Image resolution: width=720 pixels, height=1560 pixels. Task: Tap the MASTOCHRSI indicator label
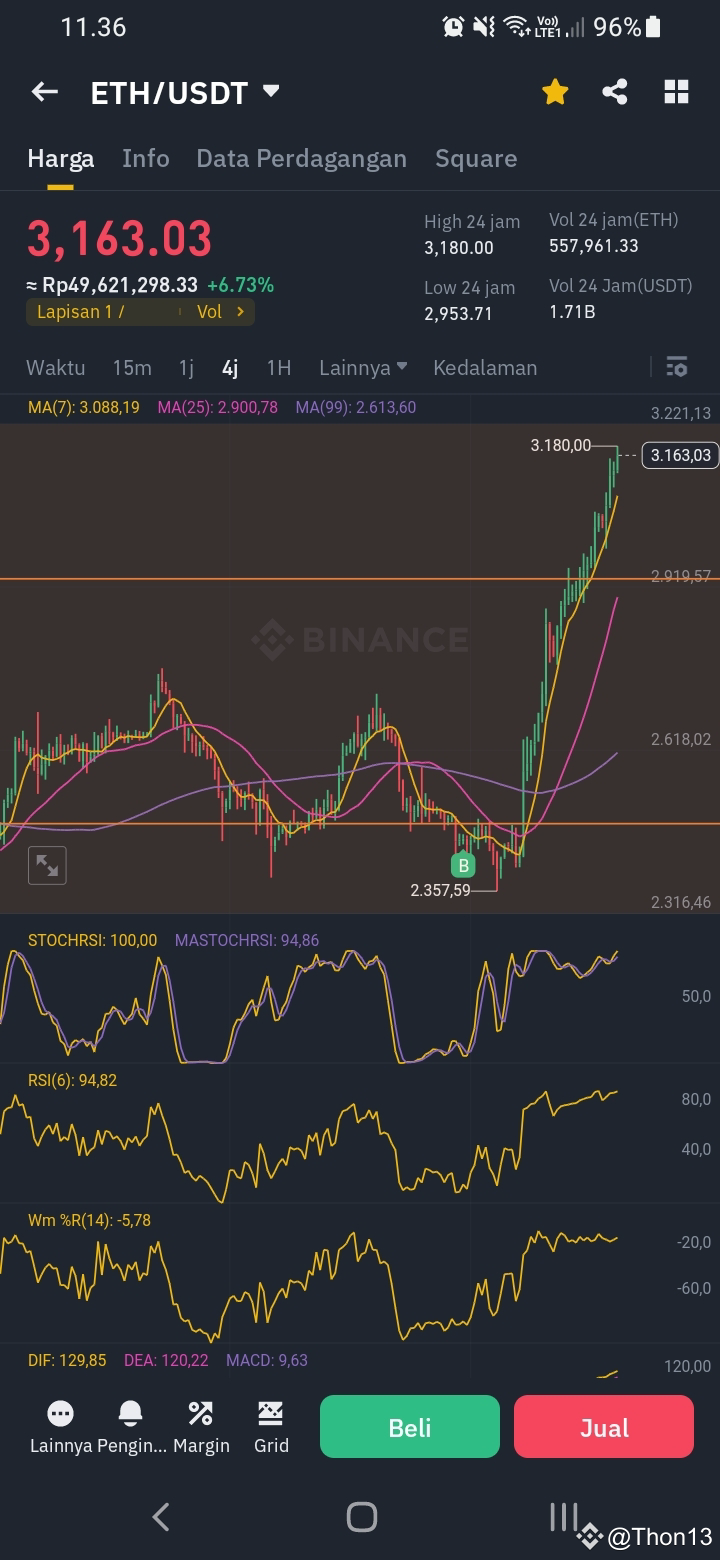247,940
